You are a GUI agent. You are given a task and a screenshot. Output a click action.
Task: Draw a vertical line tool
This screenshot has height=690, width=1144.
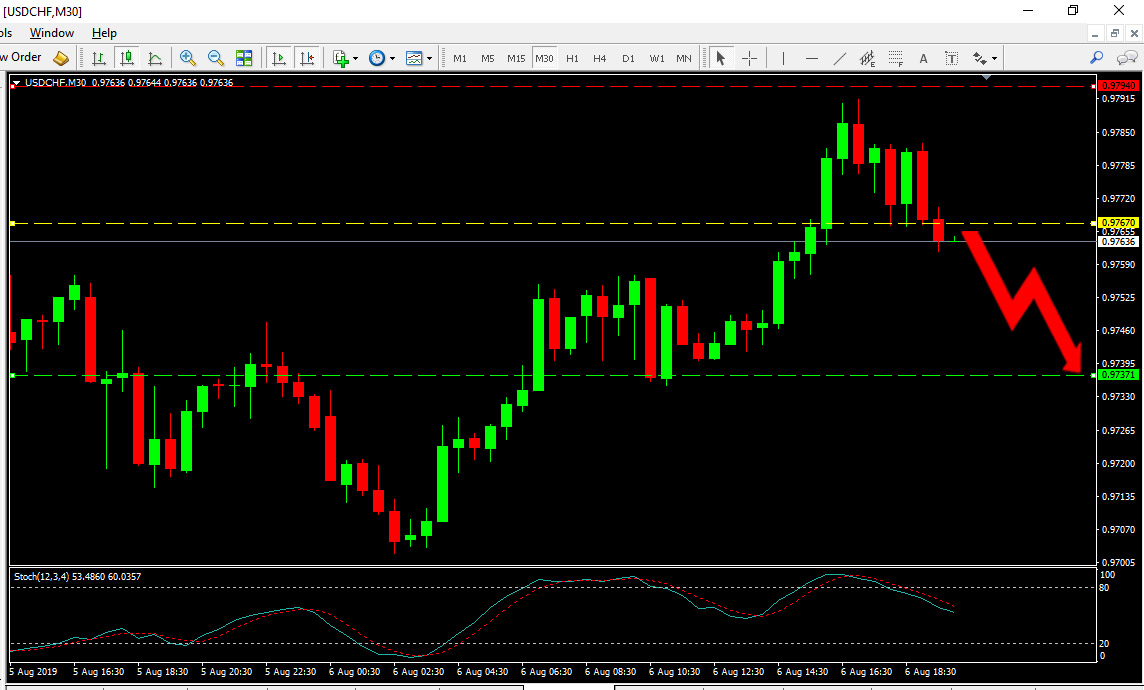[x=783, y=58]
